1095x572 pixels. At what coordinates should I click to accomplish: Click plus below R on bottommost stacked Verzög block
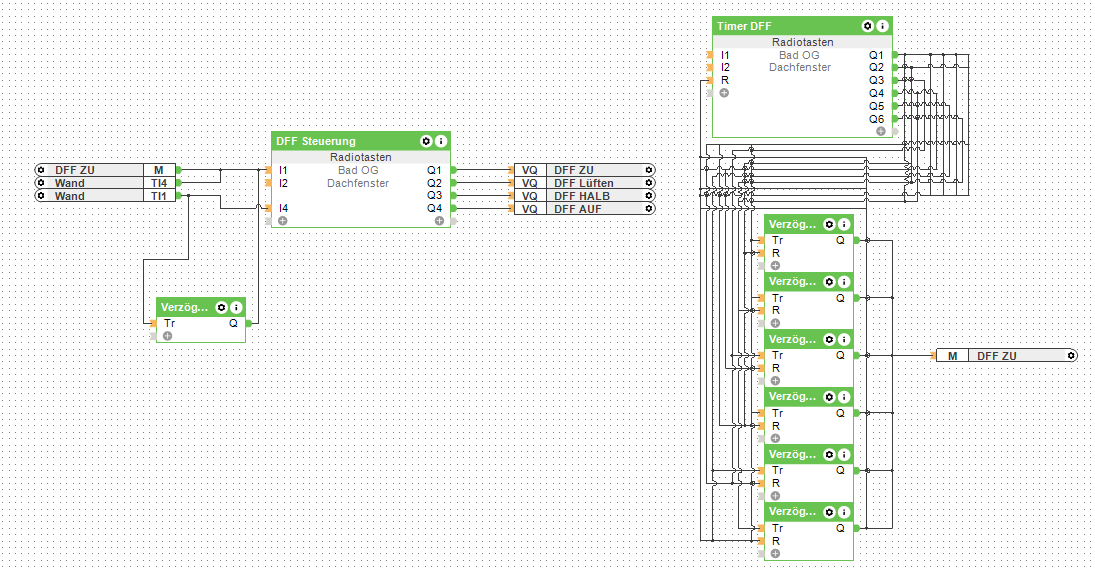click(775, 554)
